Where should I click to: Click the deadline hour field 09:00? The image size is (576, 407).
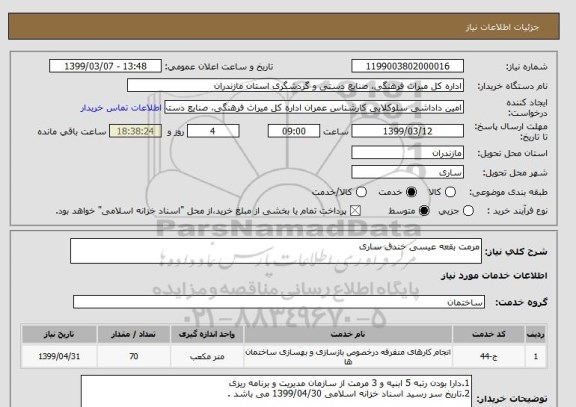click(294, 131)
